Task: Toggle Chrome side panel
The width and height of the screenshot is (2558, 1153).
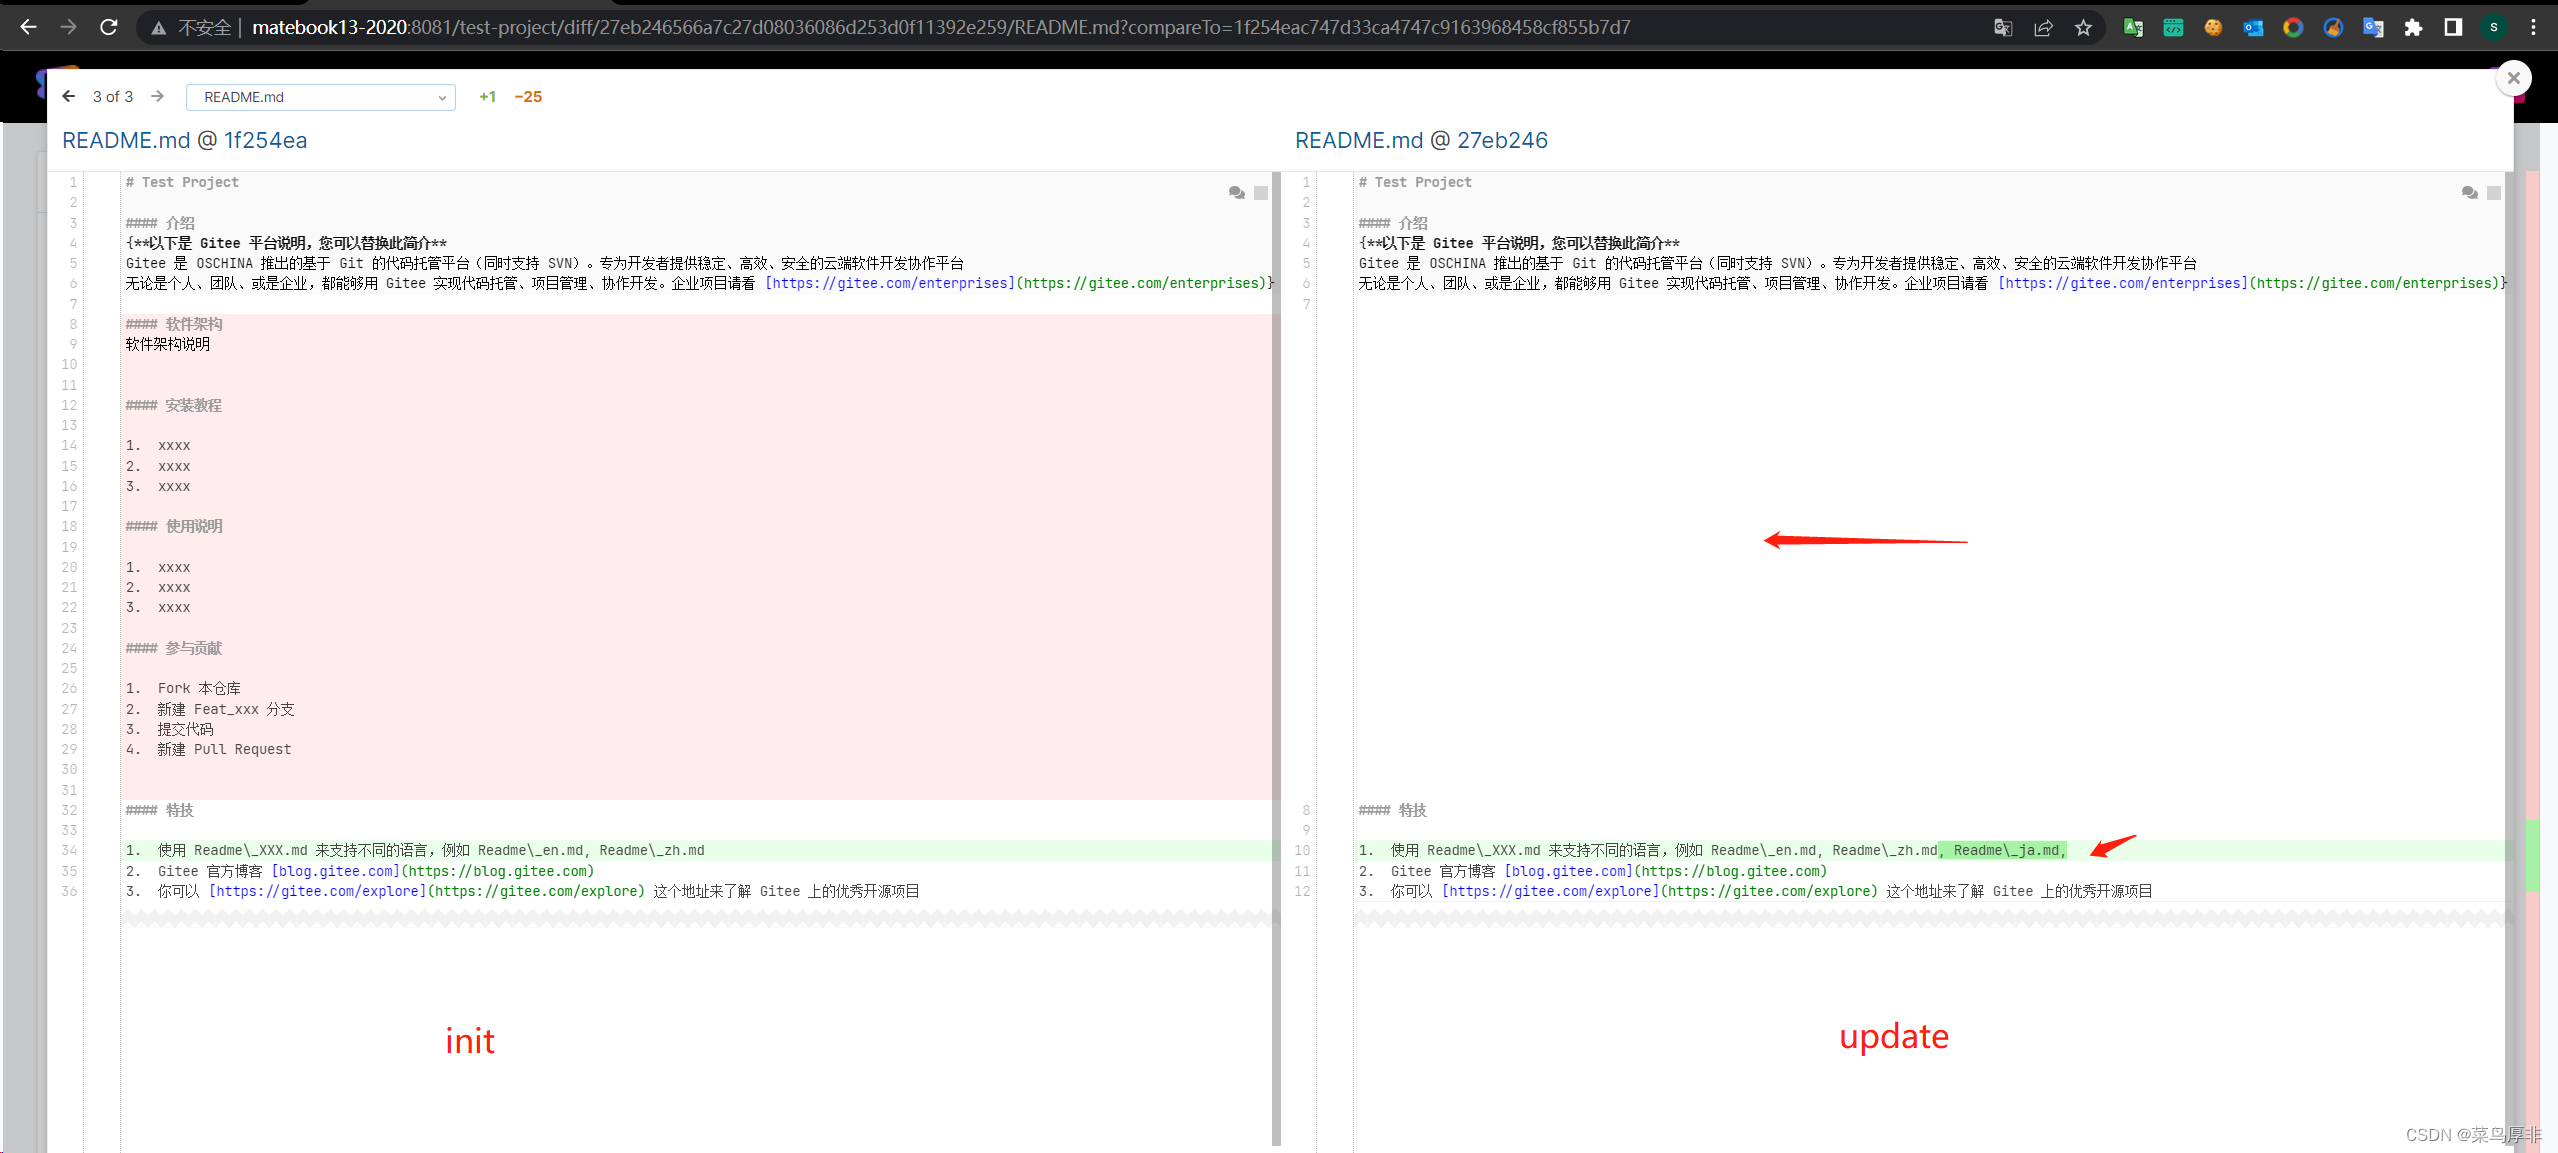Action: coord(2453,28)
